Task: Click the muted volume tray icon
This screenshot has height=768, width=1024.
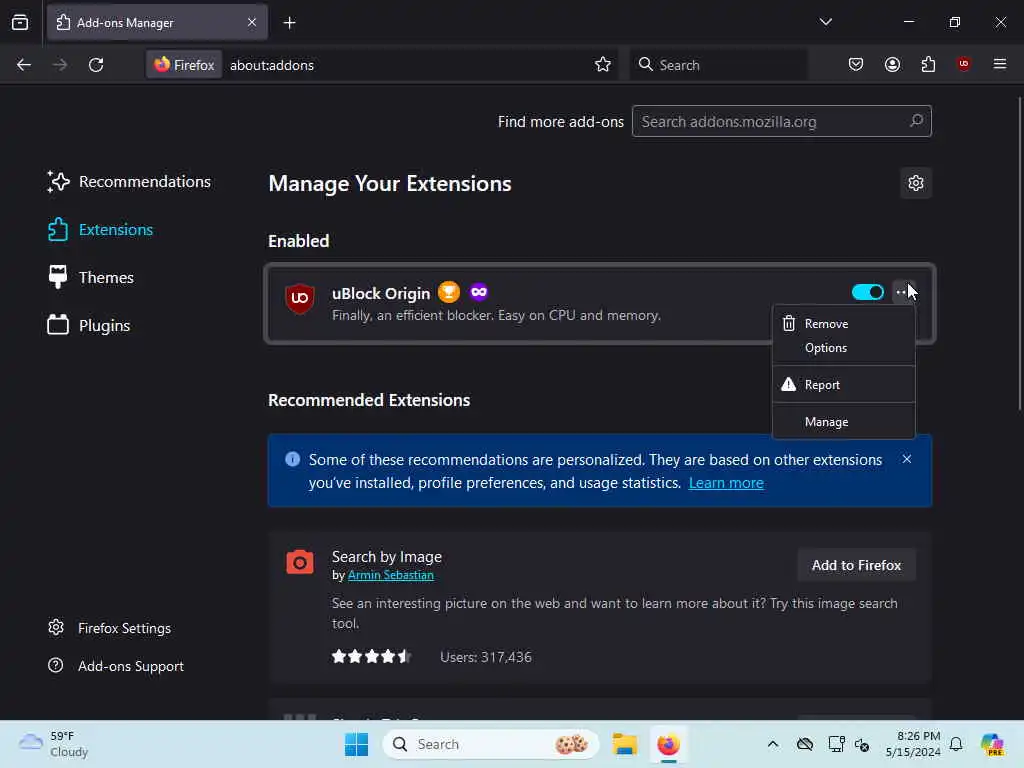Action: click(861, 744)
